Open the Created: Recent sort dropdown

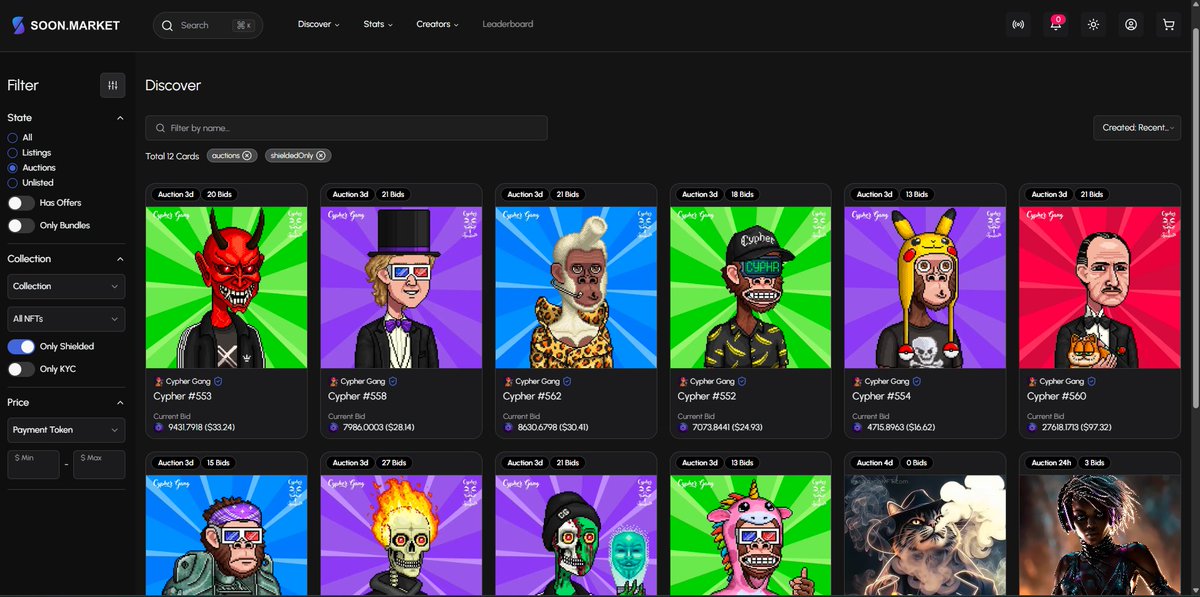pyautogui.click(x=1138, y=128)
